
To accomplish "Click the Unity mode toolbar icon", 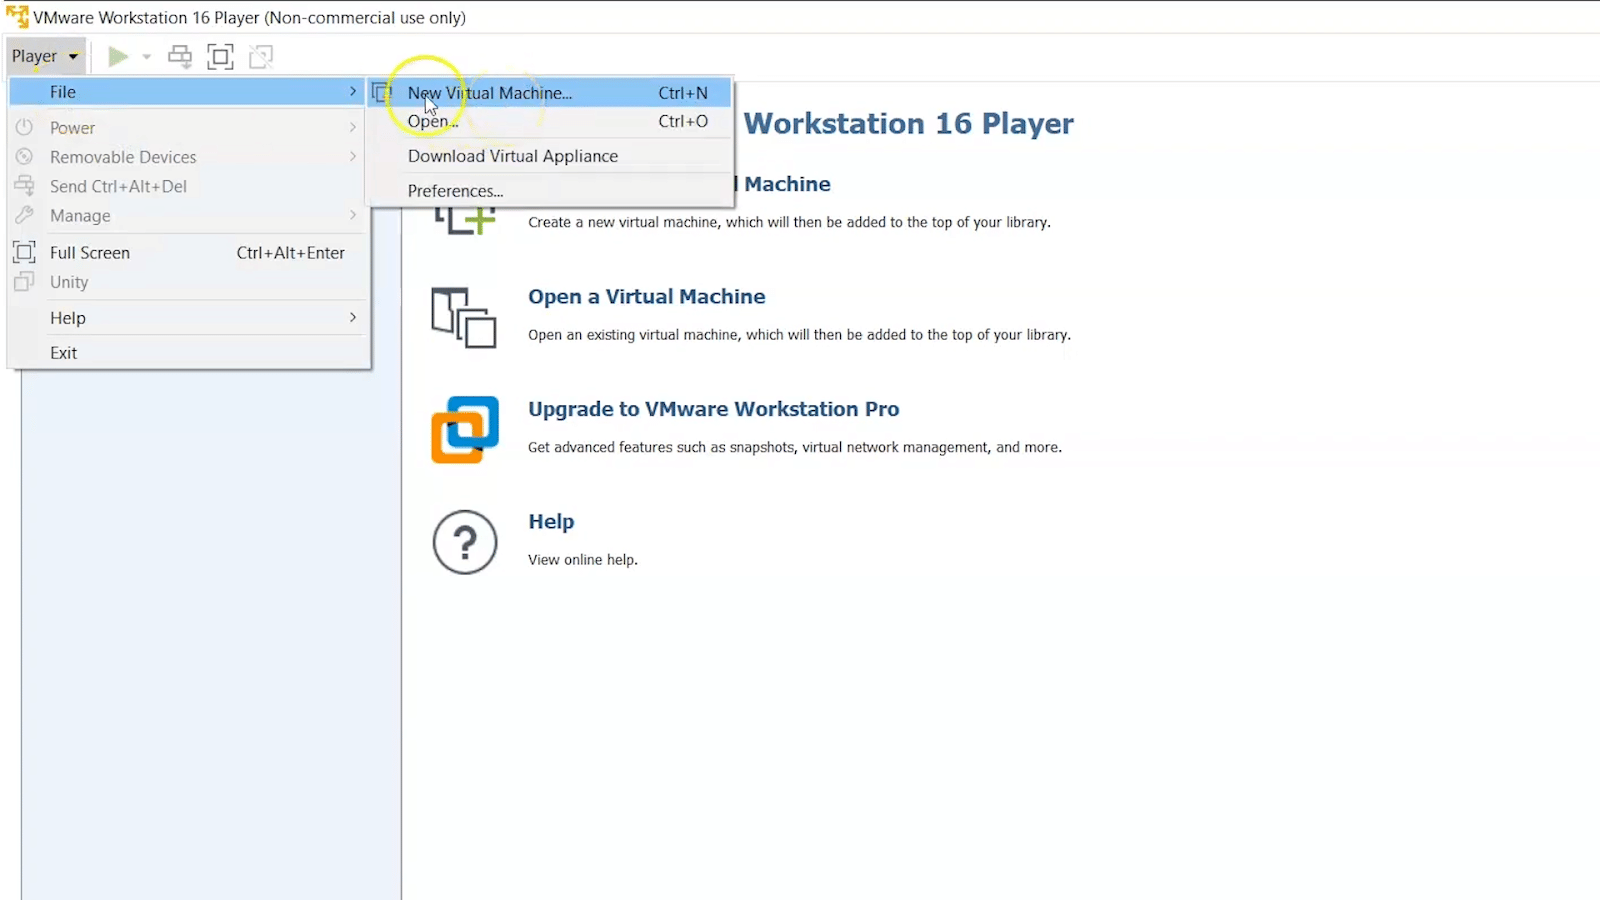I will click(261, 56).
